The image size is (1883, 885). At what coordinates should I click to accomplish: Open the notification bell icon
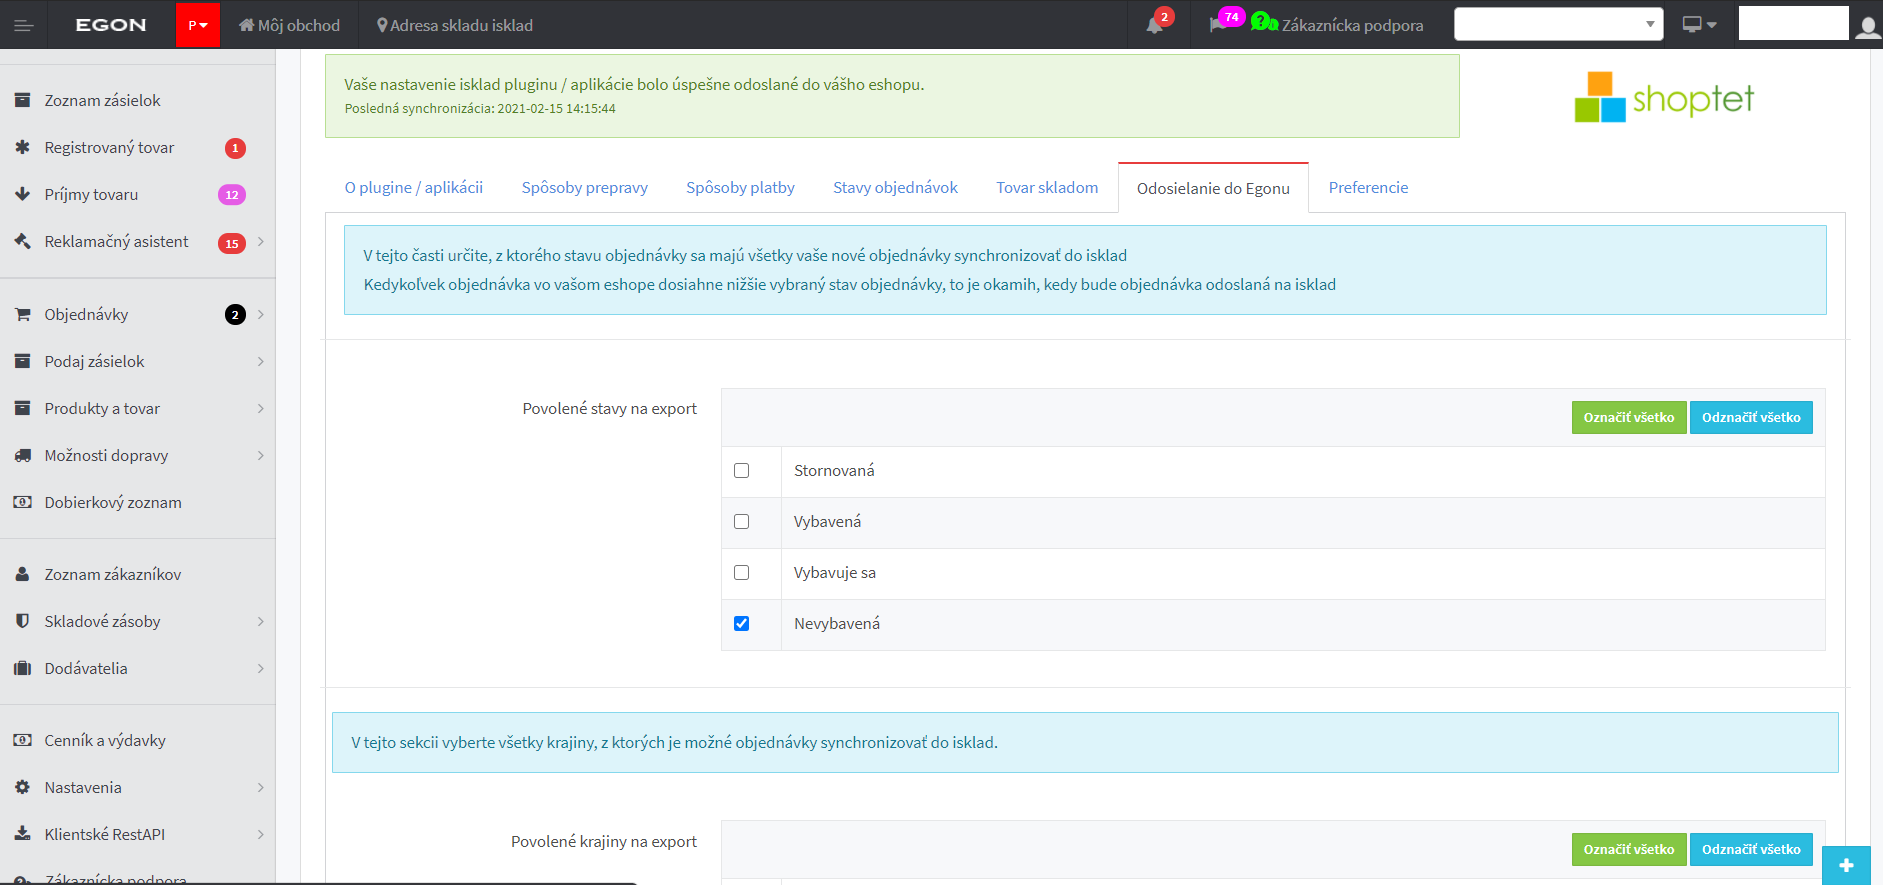coord(1155,25)
